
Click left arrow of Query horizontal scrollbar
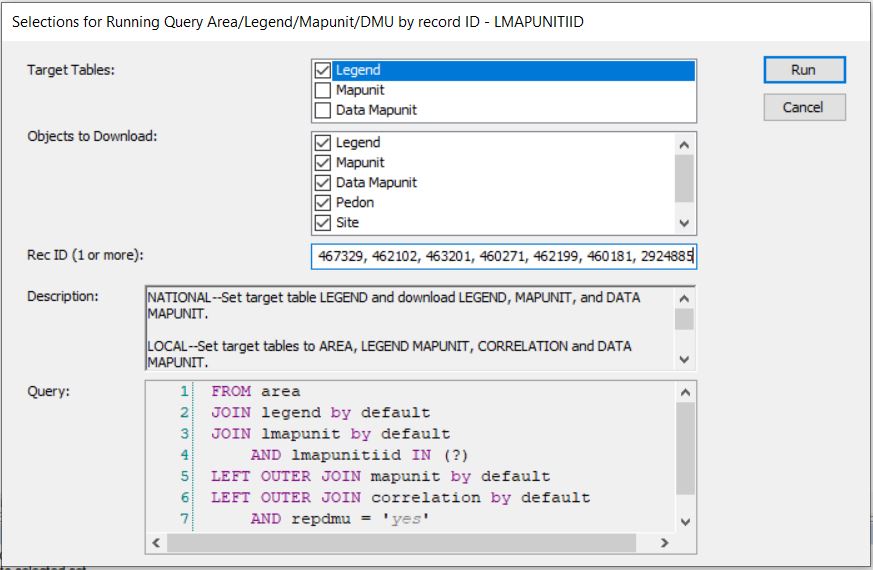click(x=156, y=543)
